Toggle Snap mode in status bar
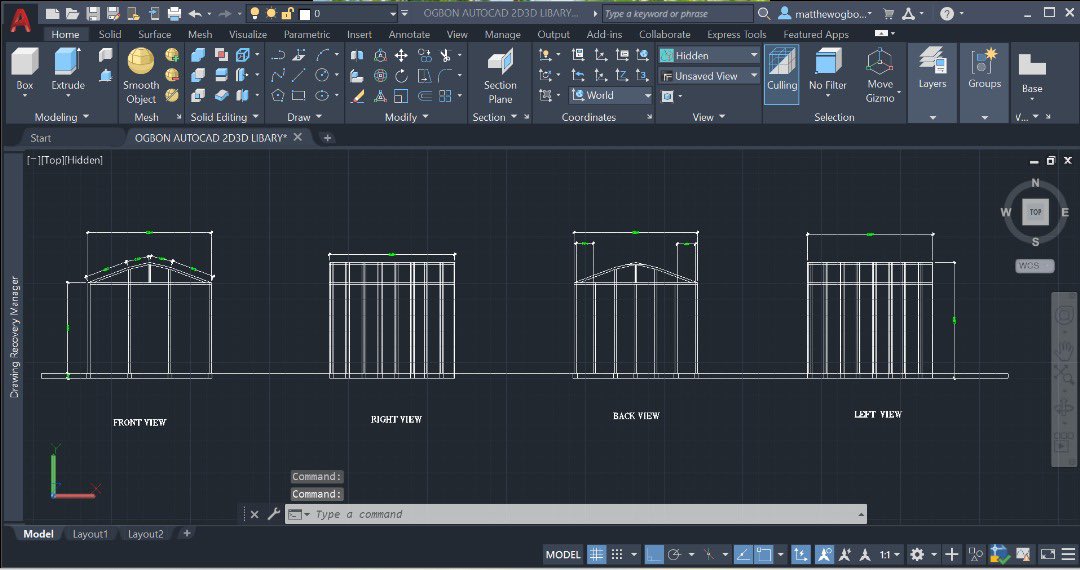Image resolution: width=1080 pixels, height=570 pixels. (x=617, y=554)
